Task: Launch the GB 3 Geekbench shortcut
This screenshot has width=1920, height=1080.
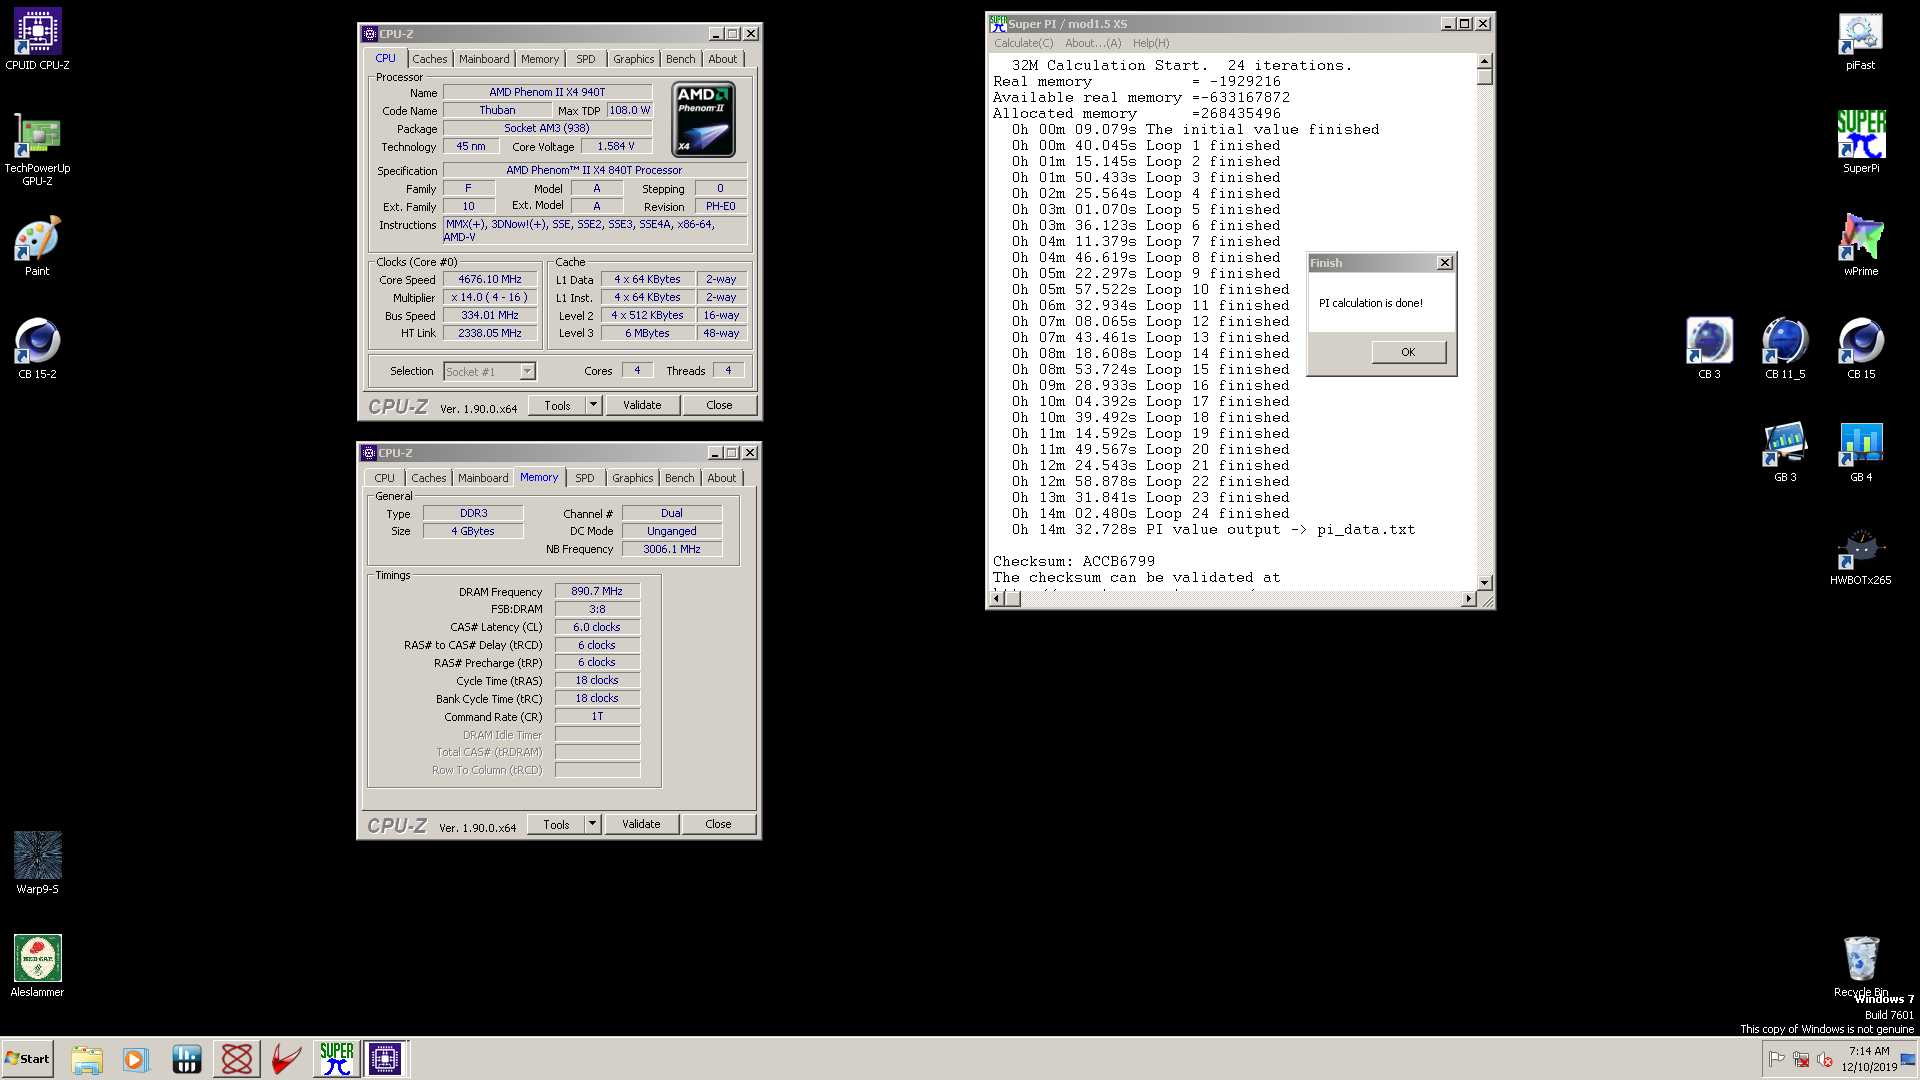Action: point(1785,452)
